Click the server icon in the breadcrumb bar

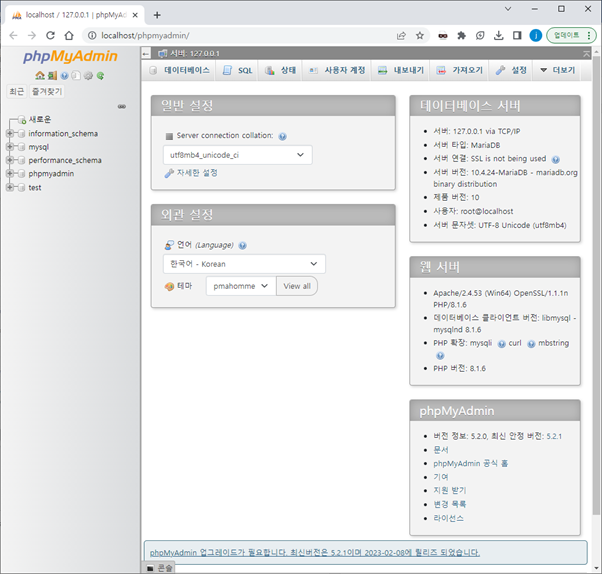click(163, 54)
